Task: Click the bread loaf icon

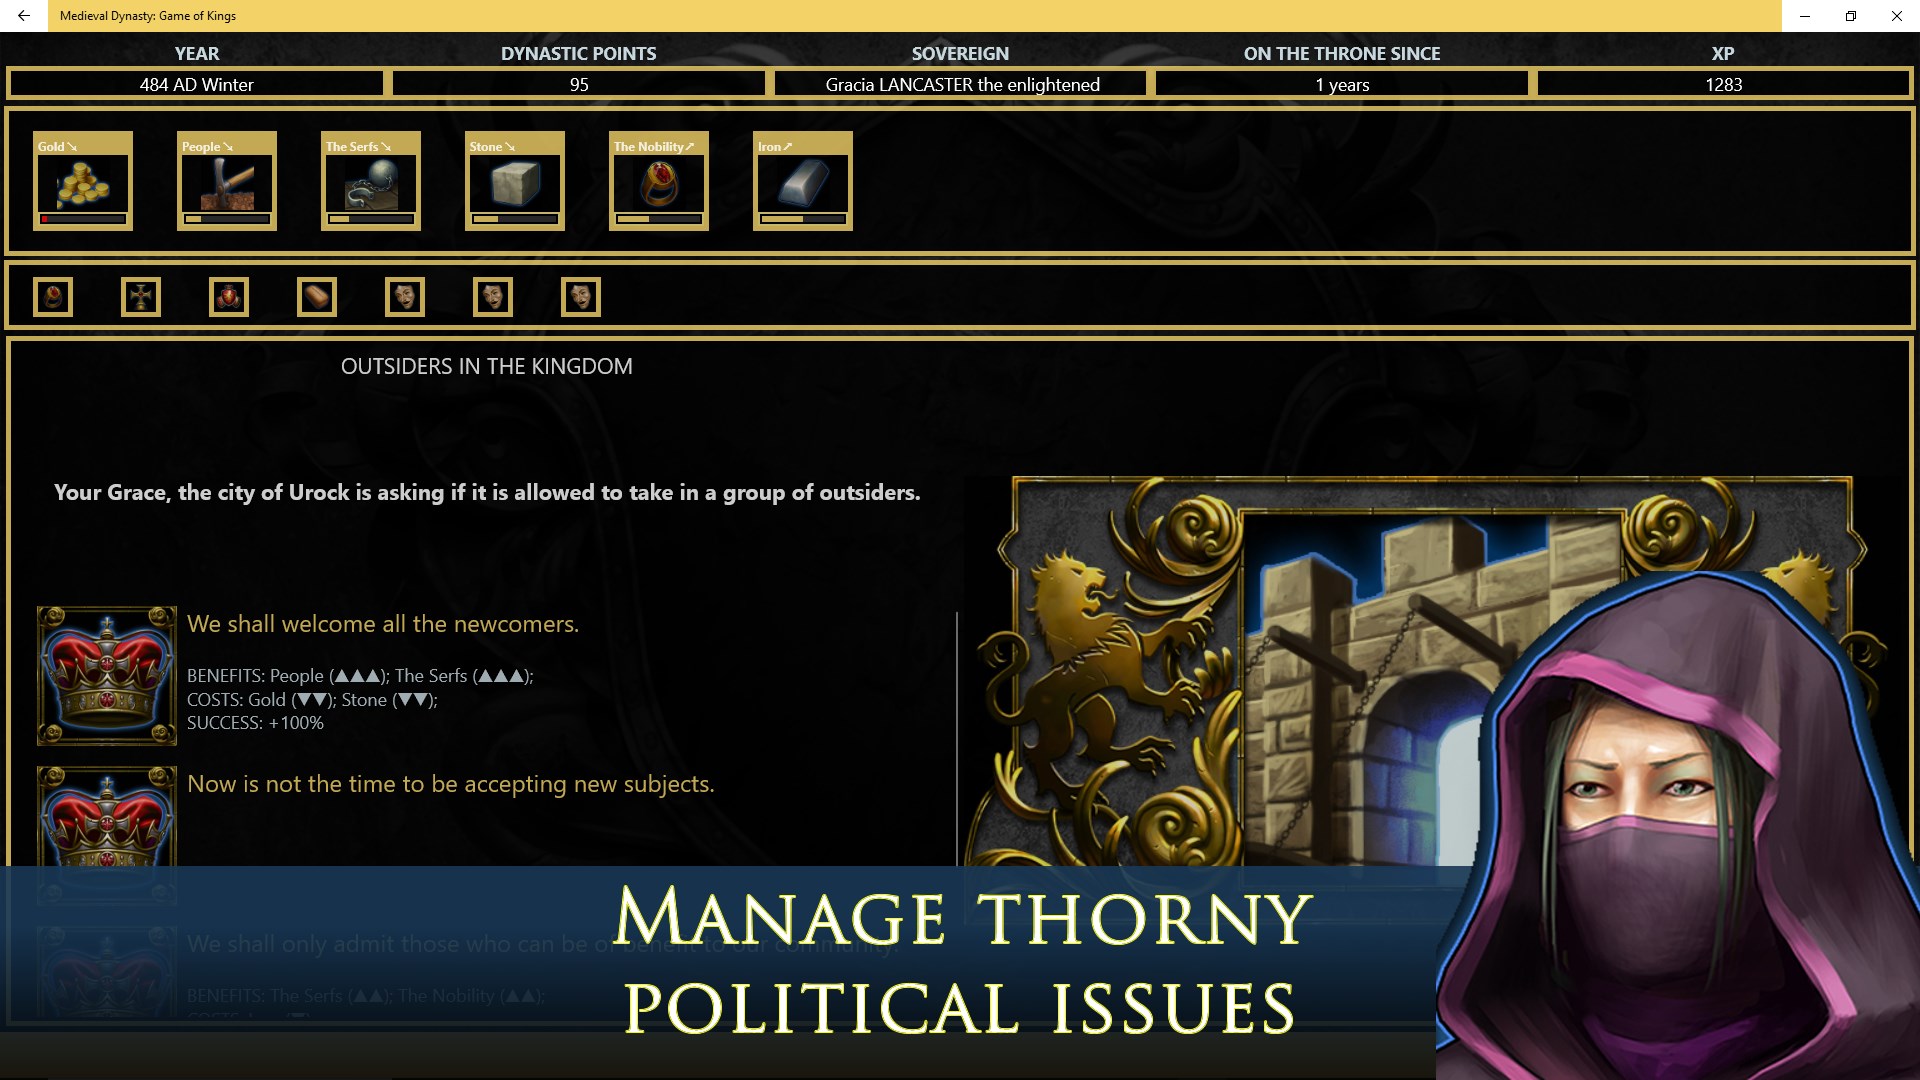Action: tap(317, 297)
